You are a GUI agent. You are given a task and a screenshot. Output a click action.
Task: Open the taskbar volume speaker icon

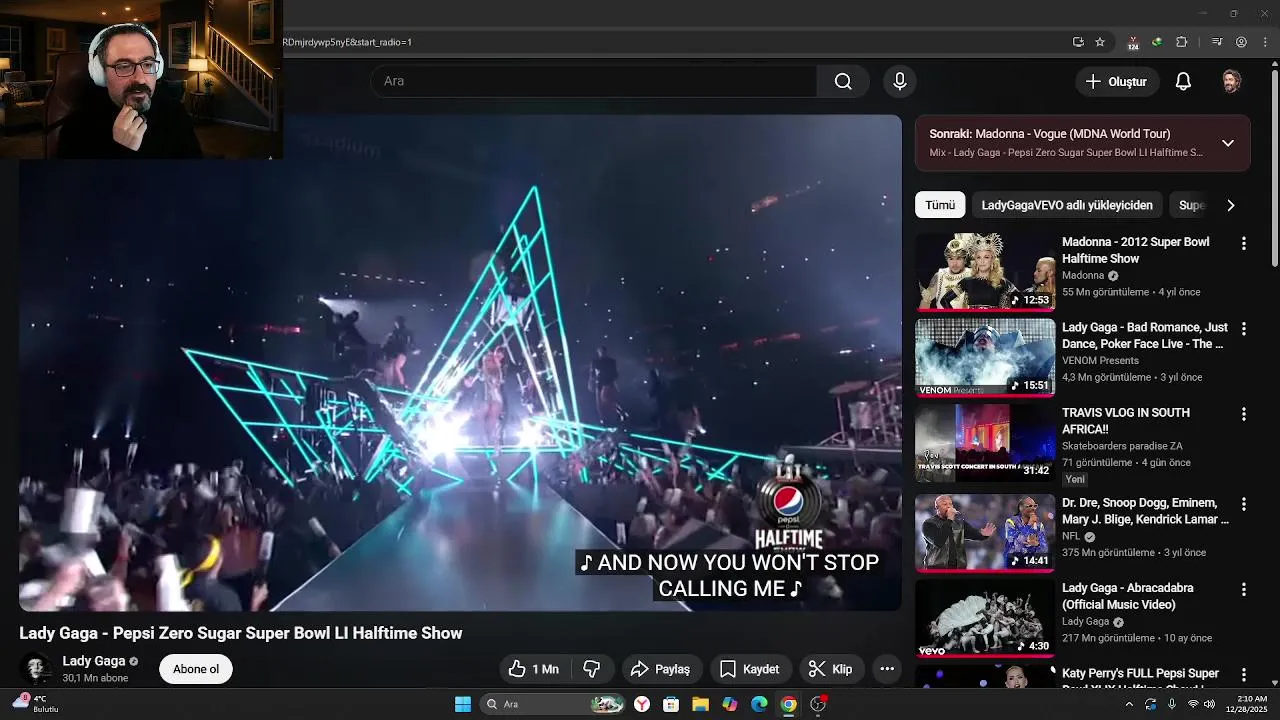tap(1210, 704)
